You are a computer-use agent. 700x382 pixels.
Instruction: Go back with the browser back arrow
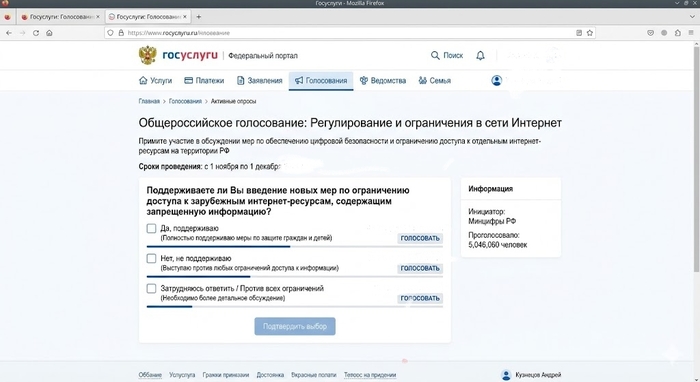[9, 33]
